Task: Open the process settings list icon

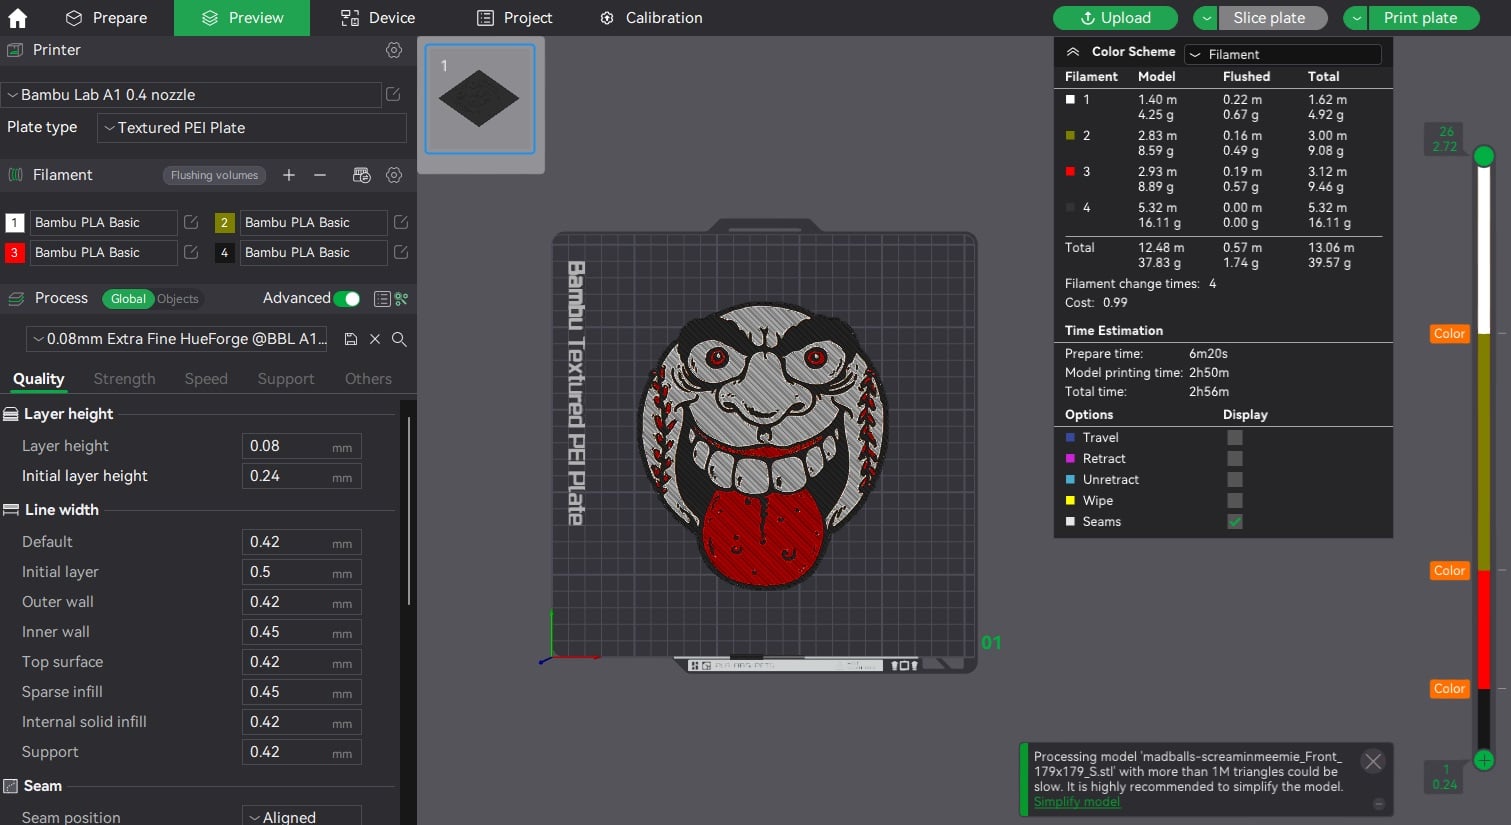Action: pos(381,299)
